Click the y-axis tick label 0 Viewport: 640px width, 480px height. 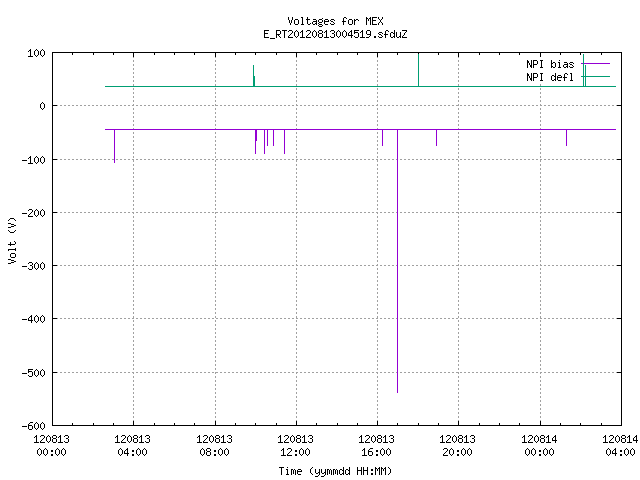pyautogui.click(x=42, y=107)
